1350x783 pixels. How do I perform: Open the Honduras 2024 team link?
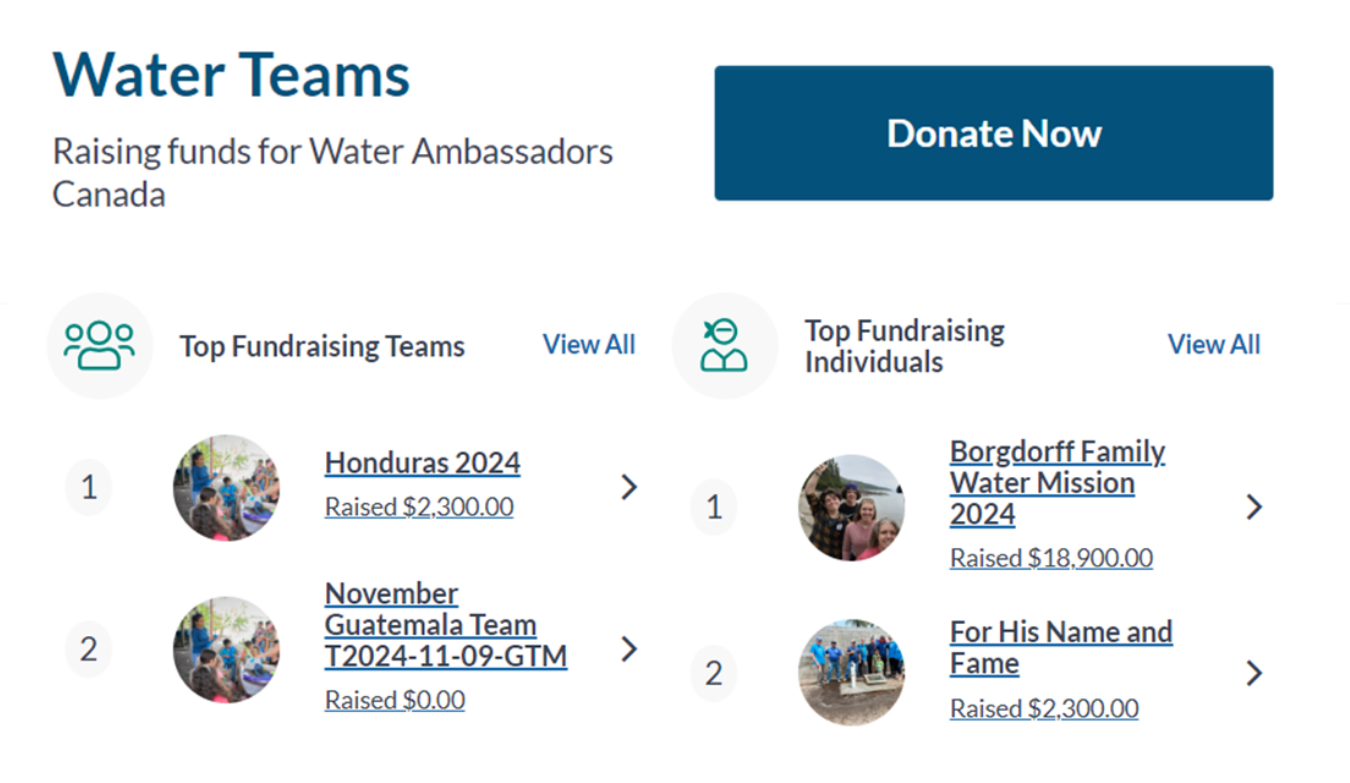(x=422, y=463)
